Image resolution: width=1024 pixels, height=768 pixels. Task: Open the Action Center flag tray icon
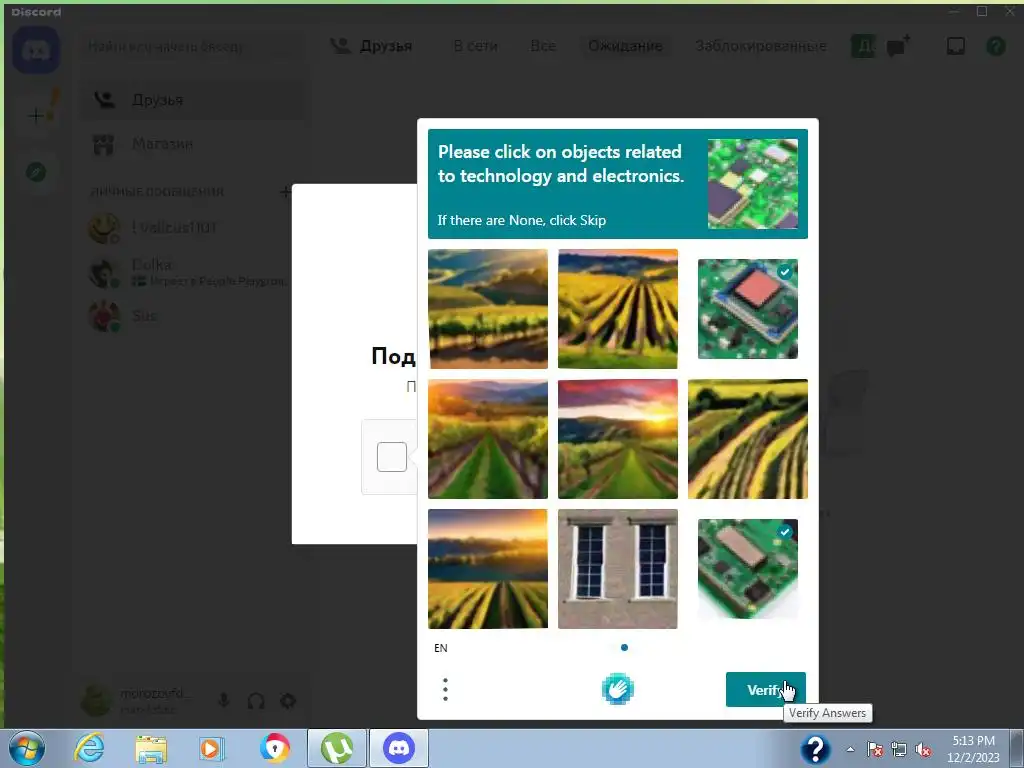874,750
